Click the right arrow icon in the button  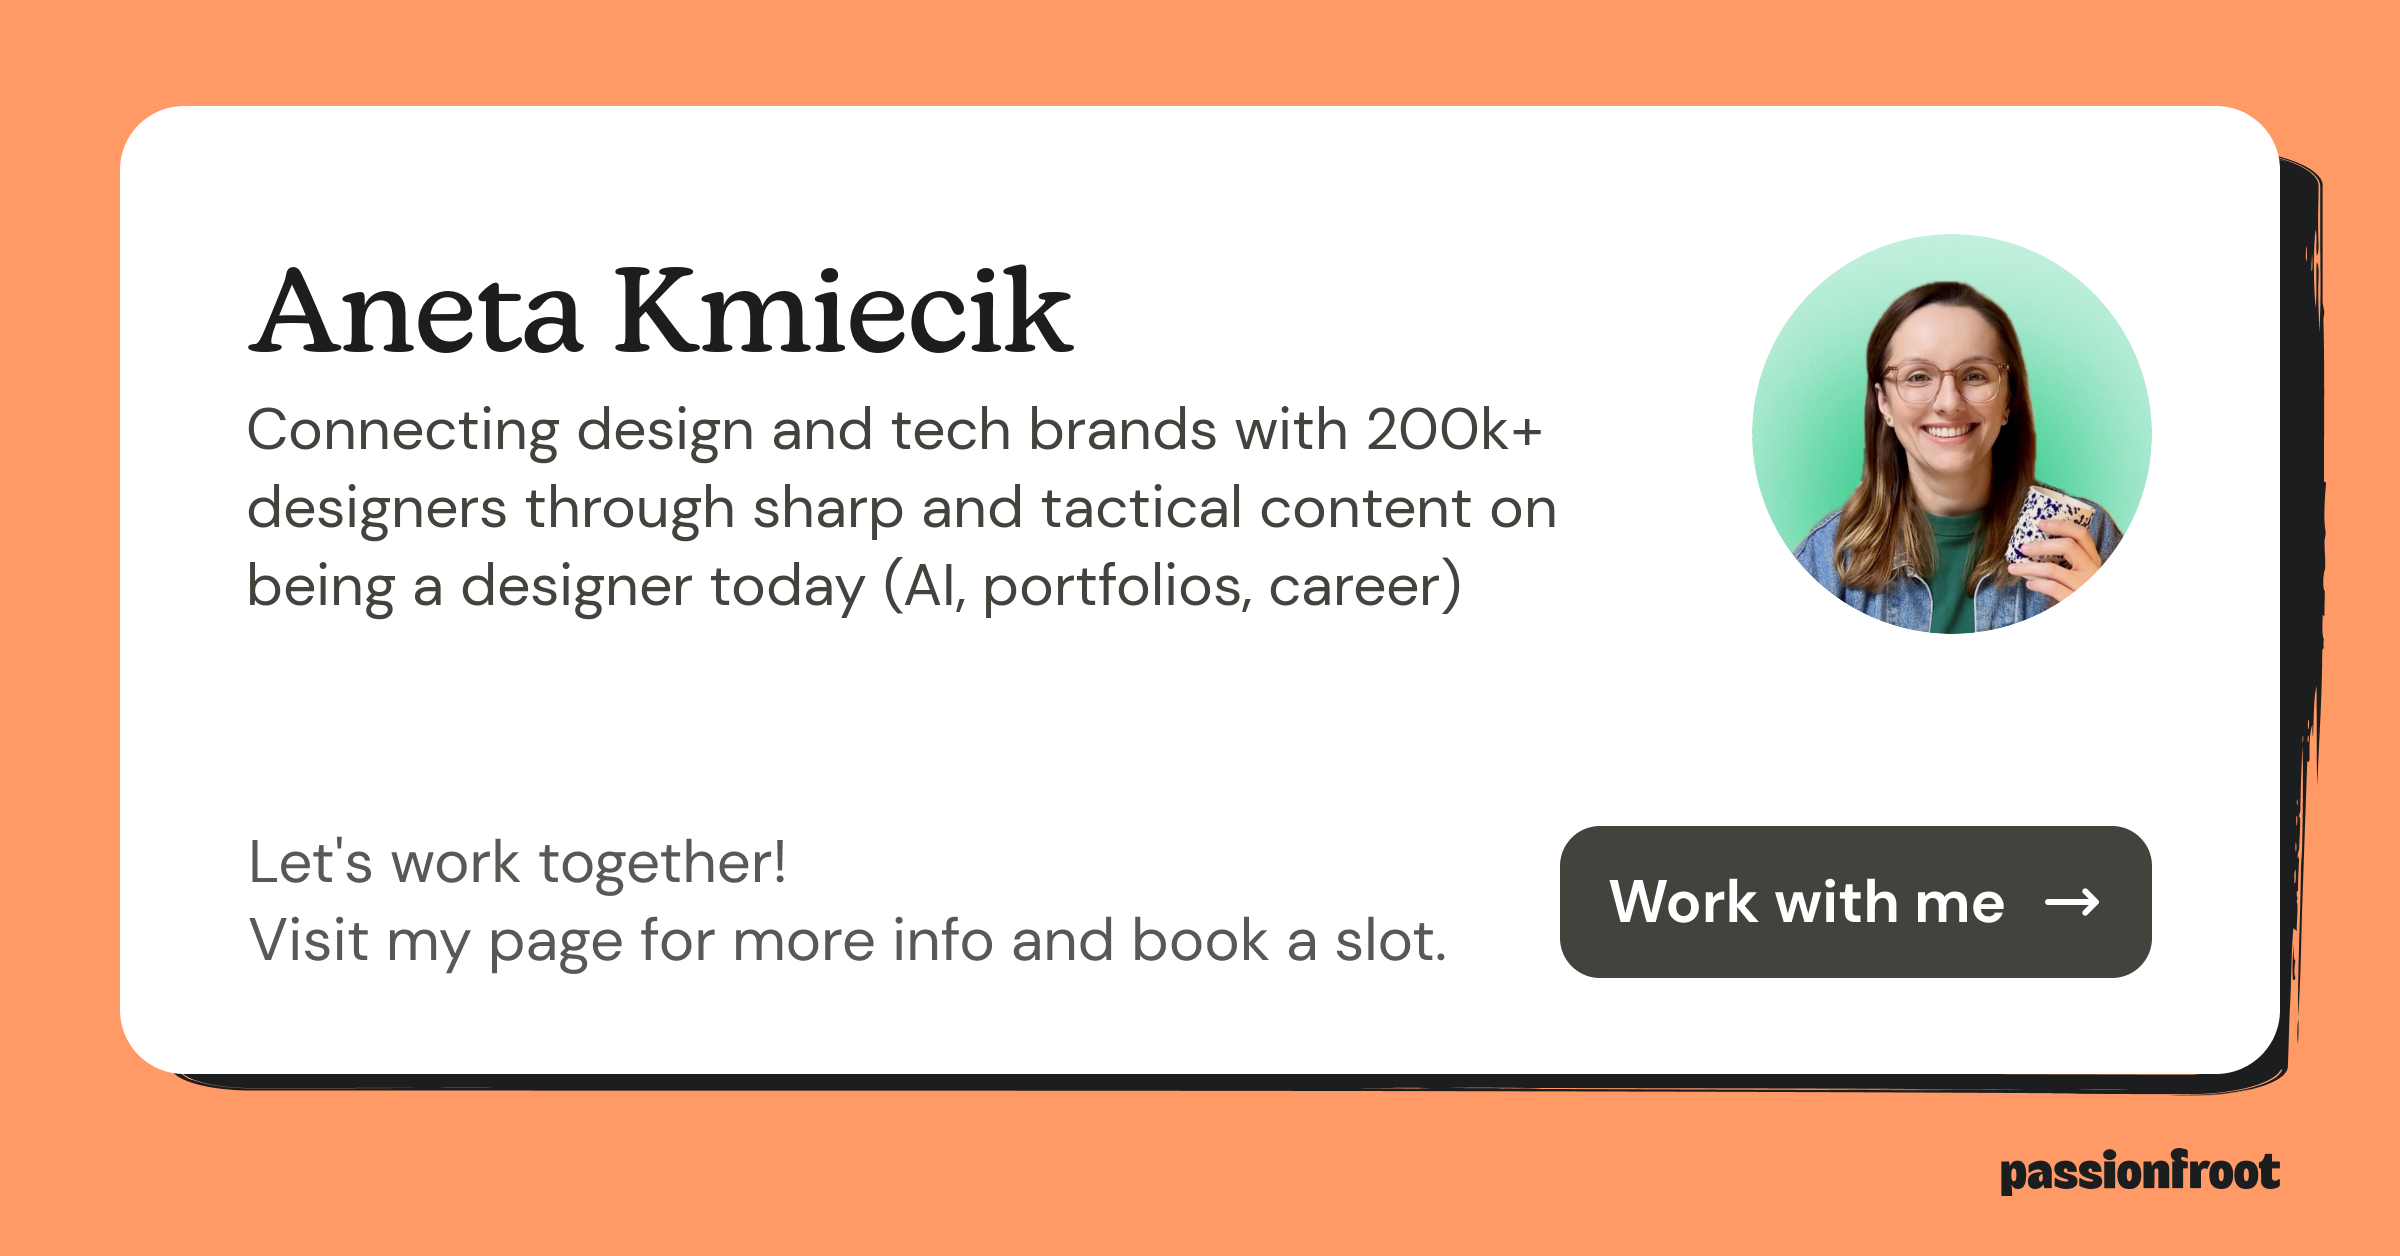(x=2072, y=903)
